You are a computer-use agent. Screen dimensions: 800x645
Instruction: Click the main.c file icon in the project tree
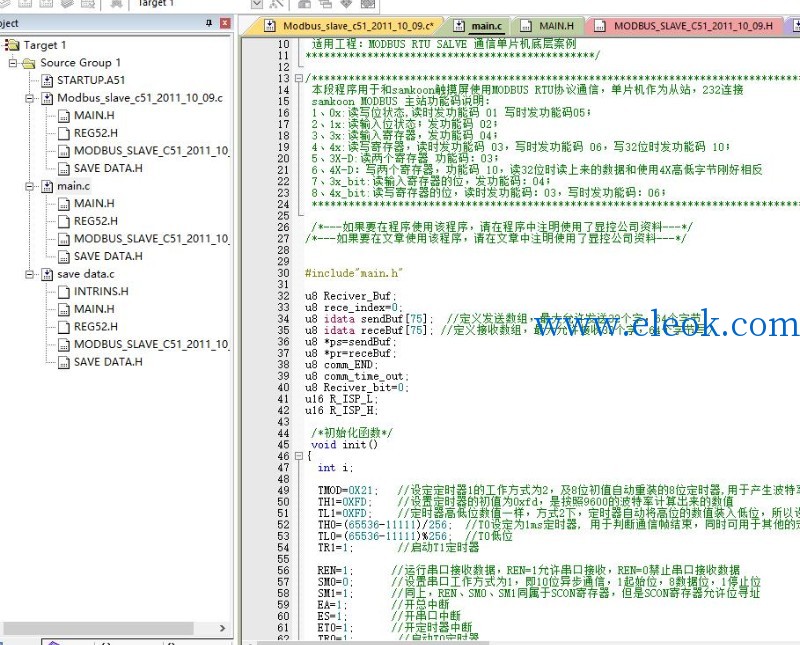(47, 186)
